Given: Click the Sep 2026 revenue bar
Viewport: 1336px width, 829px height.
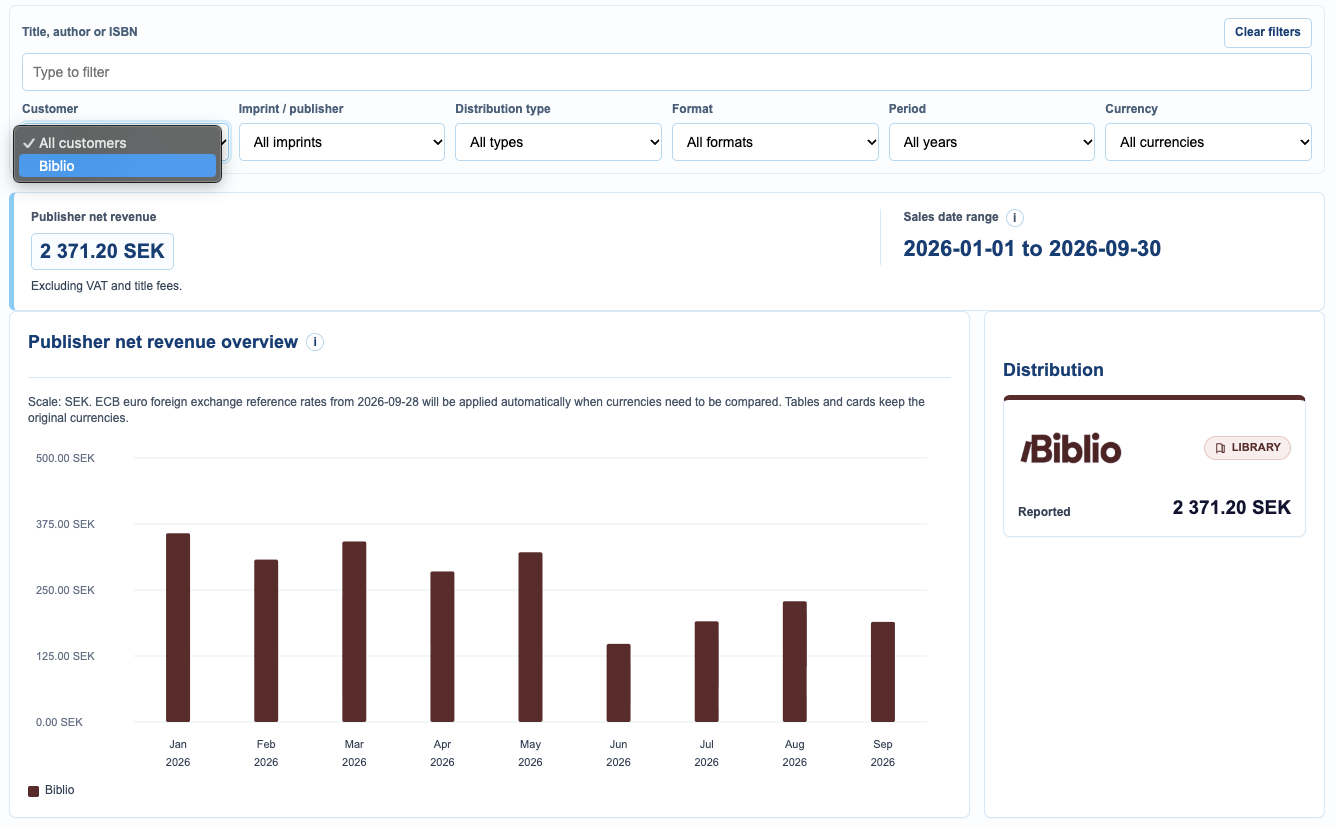Looking at the screenshot, I should [x=882, y=672].
